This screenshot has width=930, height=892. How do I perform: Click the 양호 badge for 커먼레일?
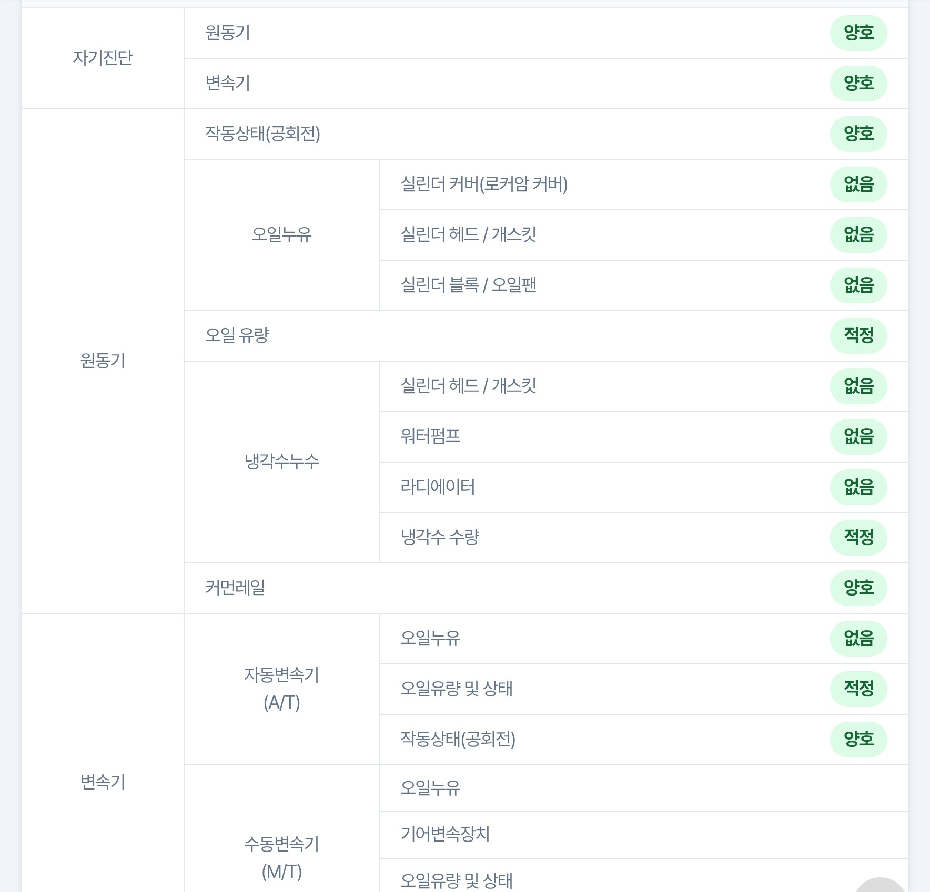[x=858, y=588]
